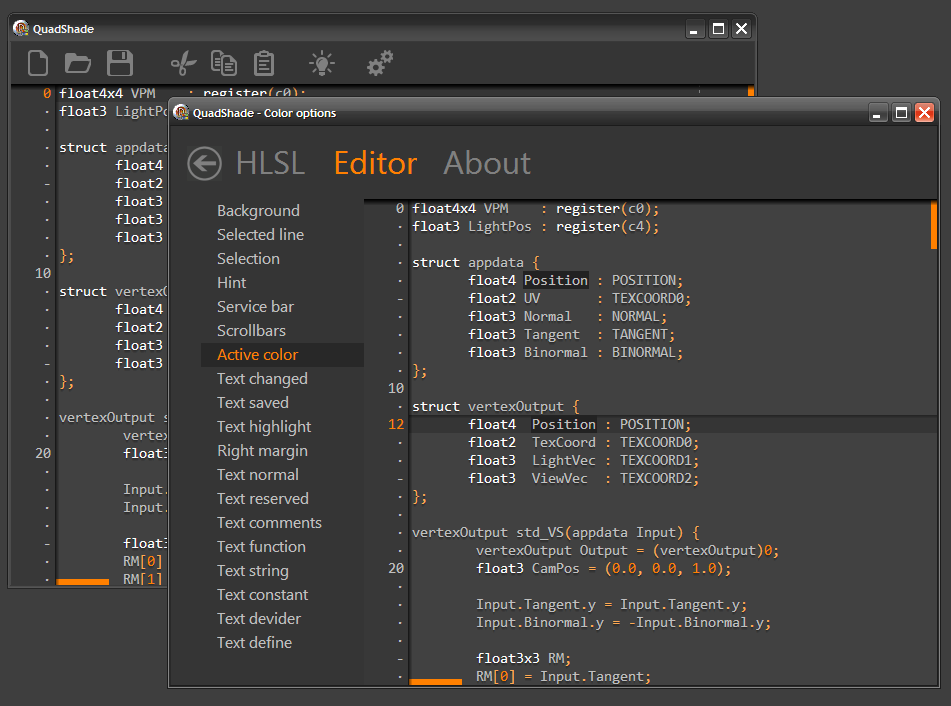
Task: Click the Active color option
Action: coord(282,355)
